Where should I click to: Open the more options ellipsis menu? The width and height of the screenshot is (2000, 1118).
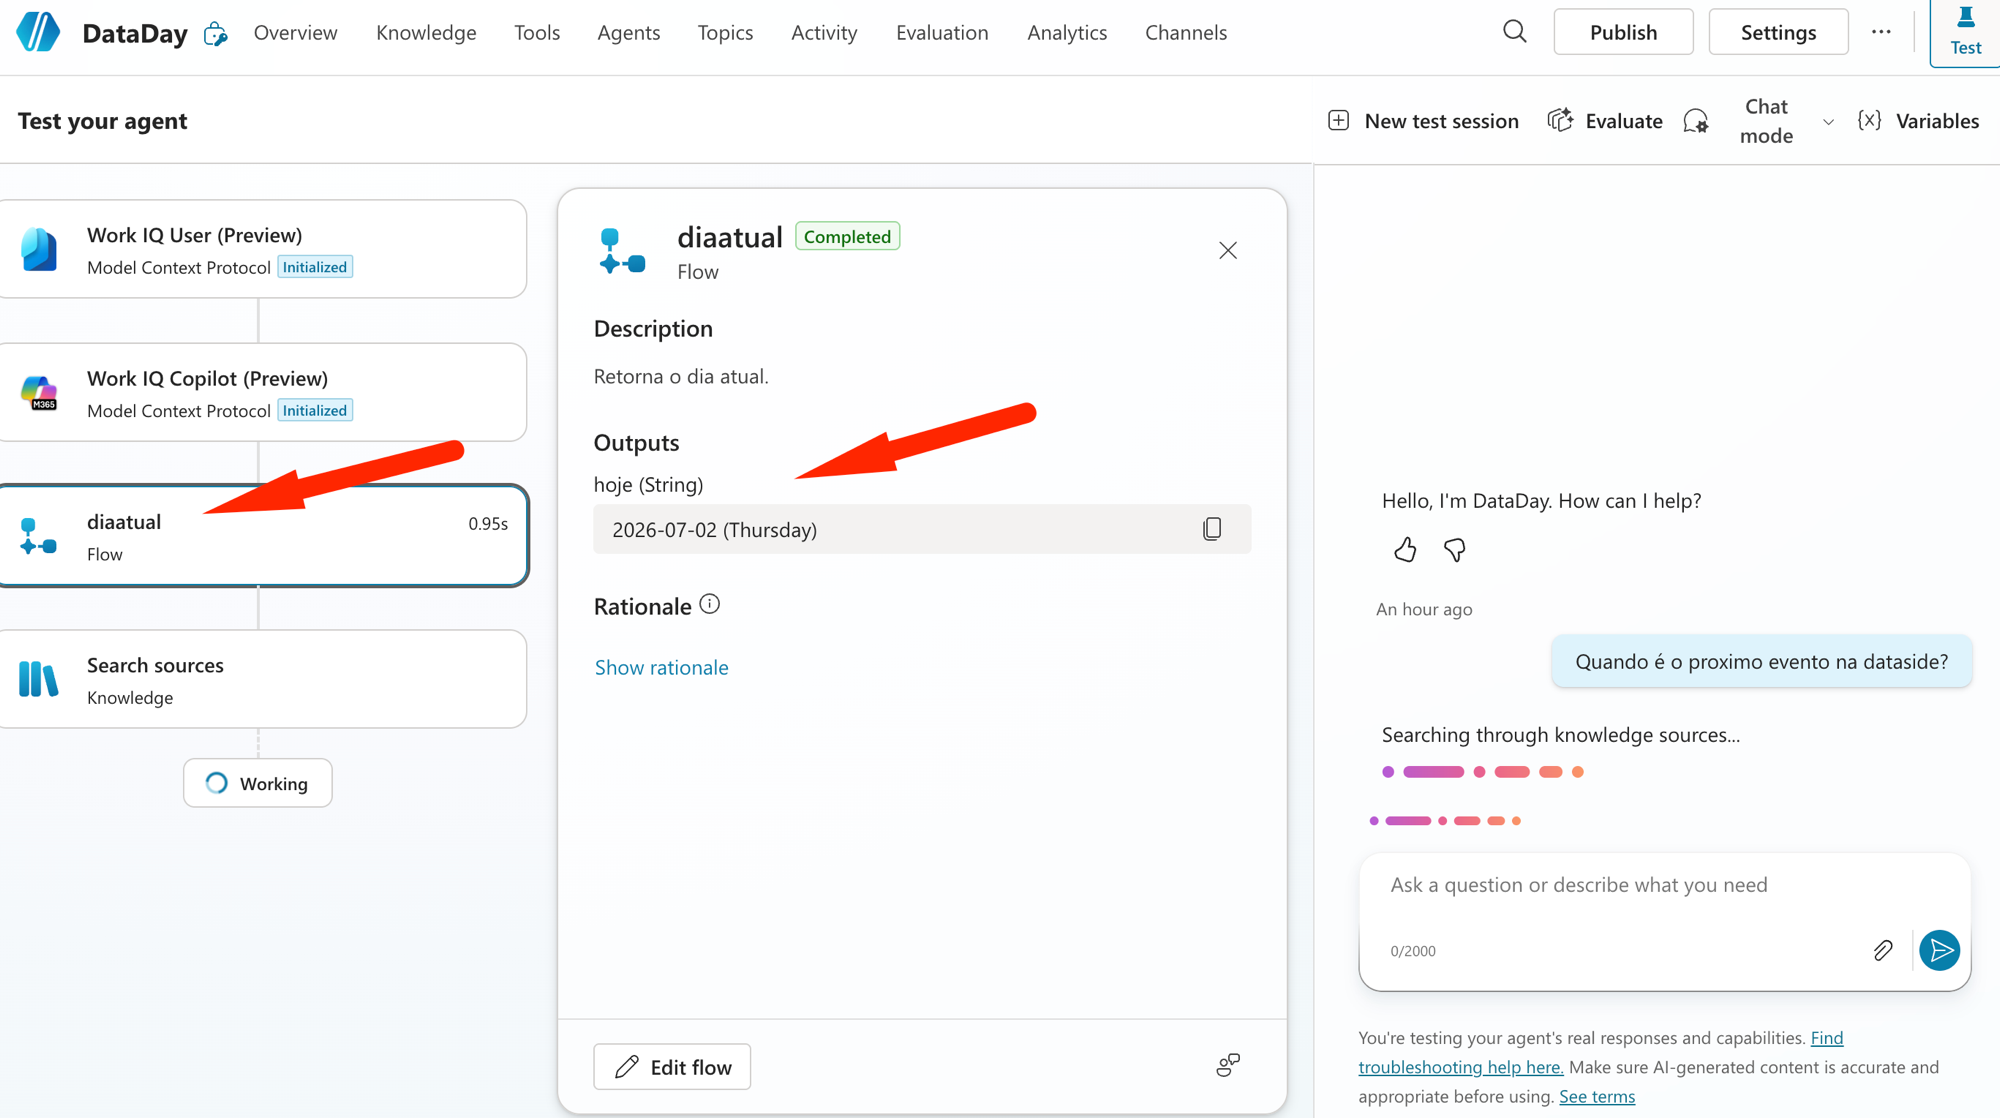1881,32
